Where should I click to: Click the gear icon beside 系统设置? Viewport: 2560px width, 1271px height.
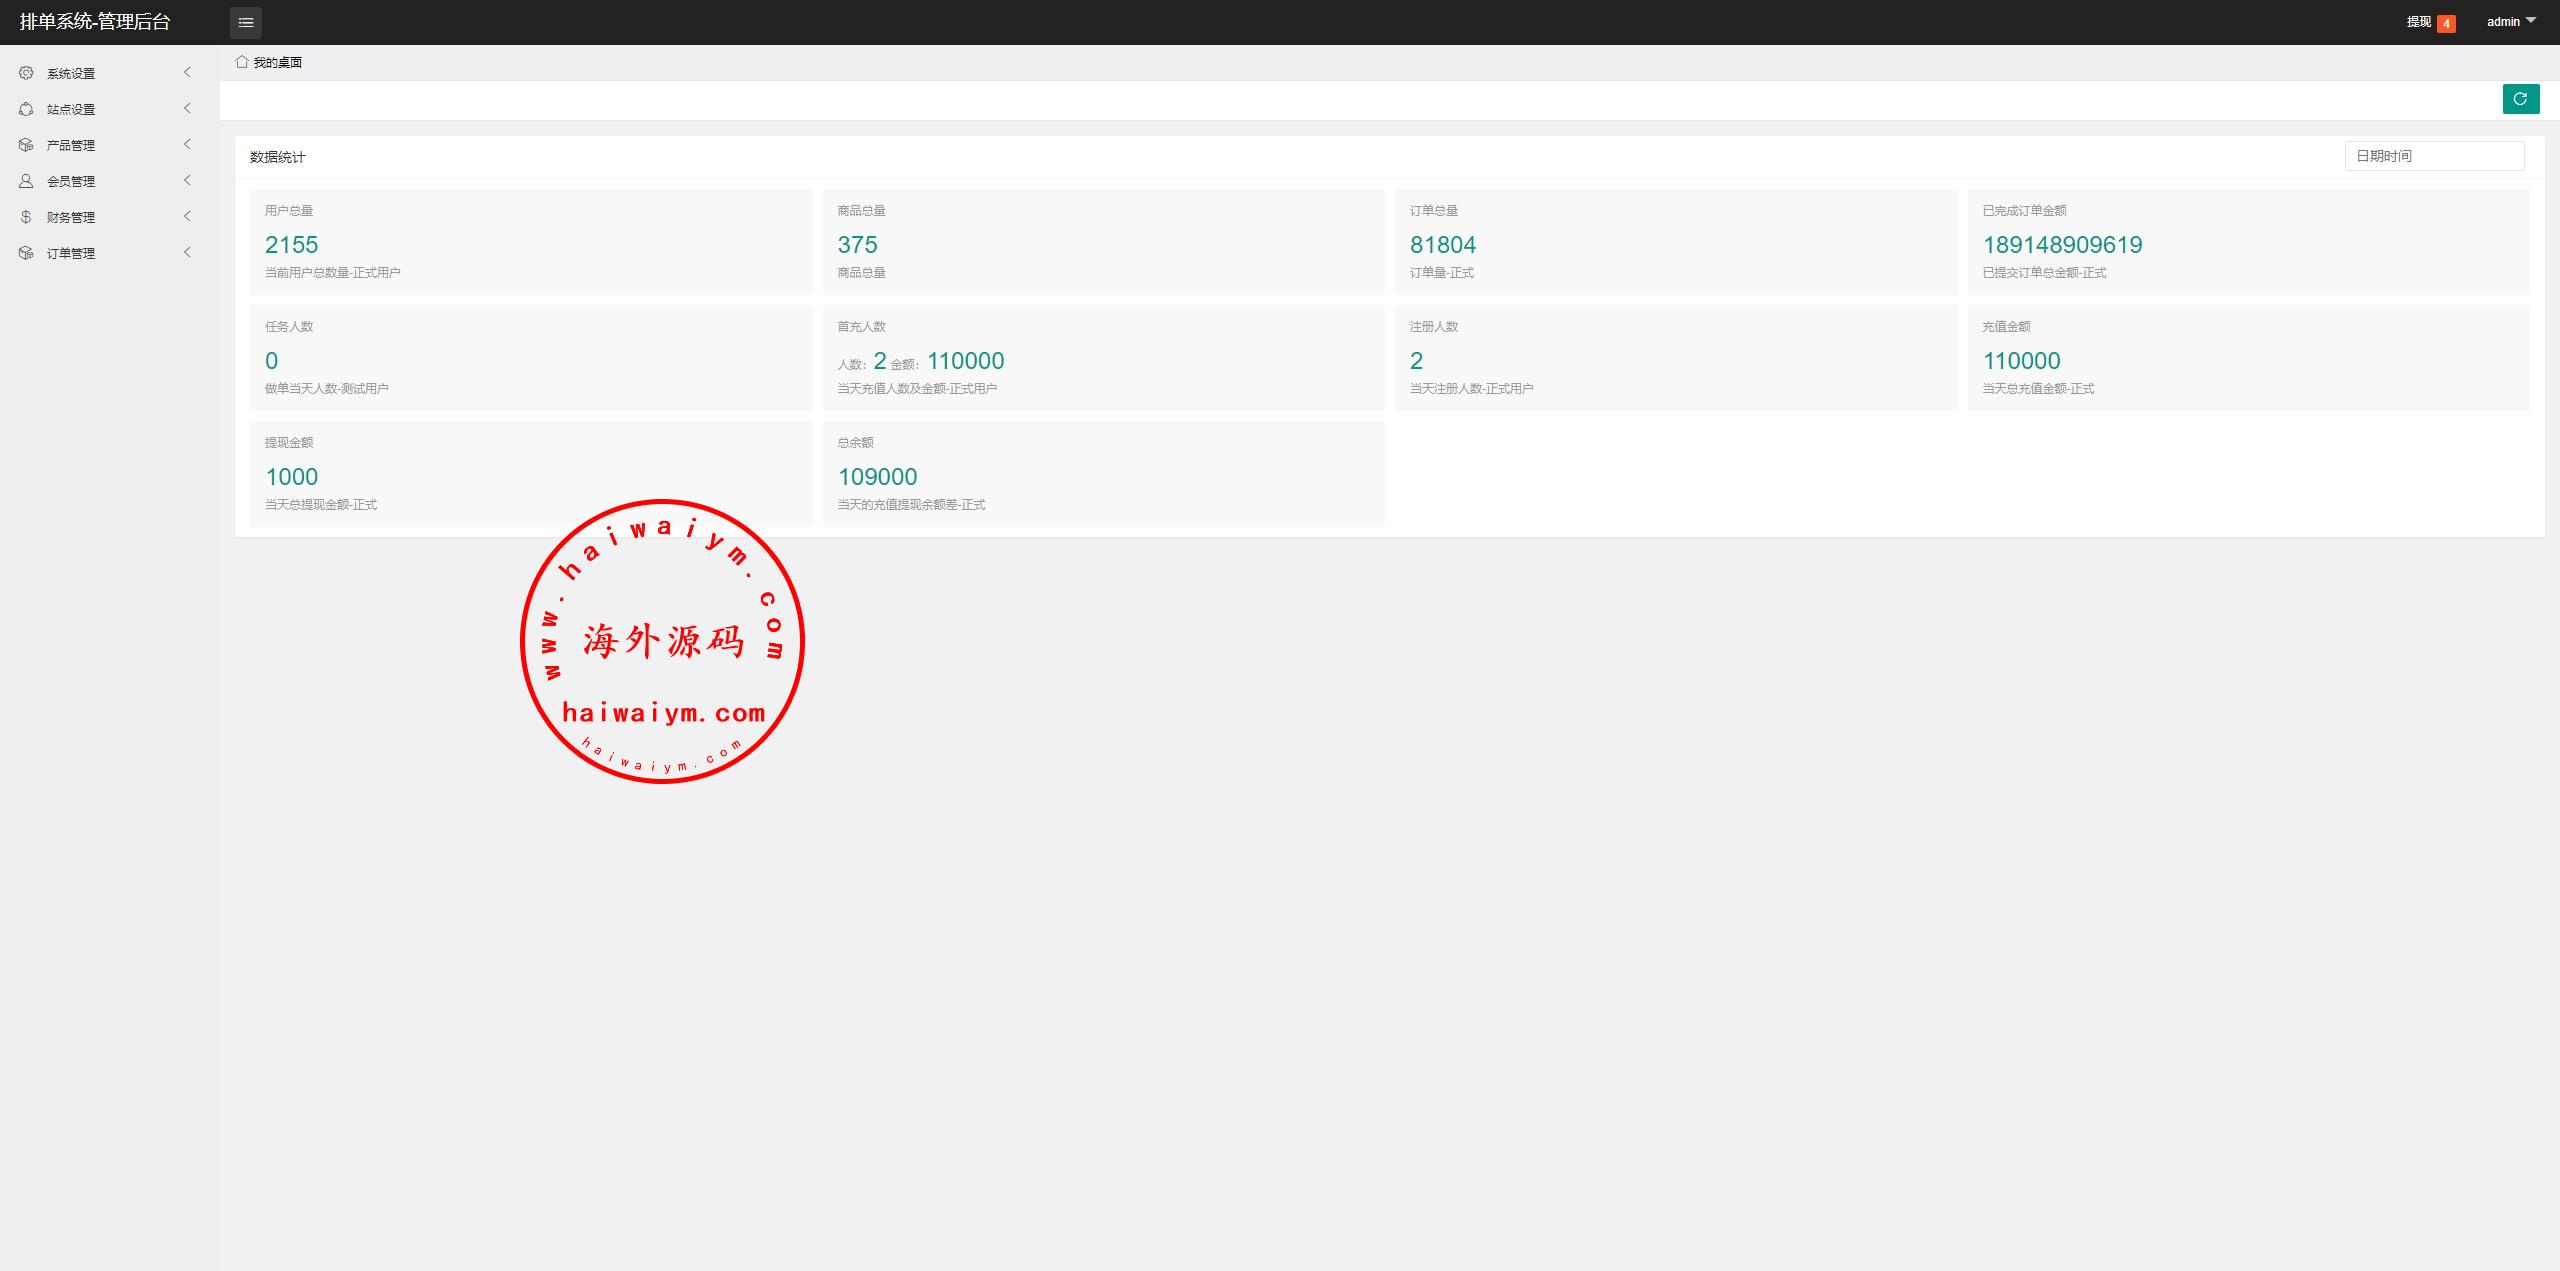click(26, 73)
